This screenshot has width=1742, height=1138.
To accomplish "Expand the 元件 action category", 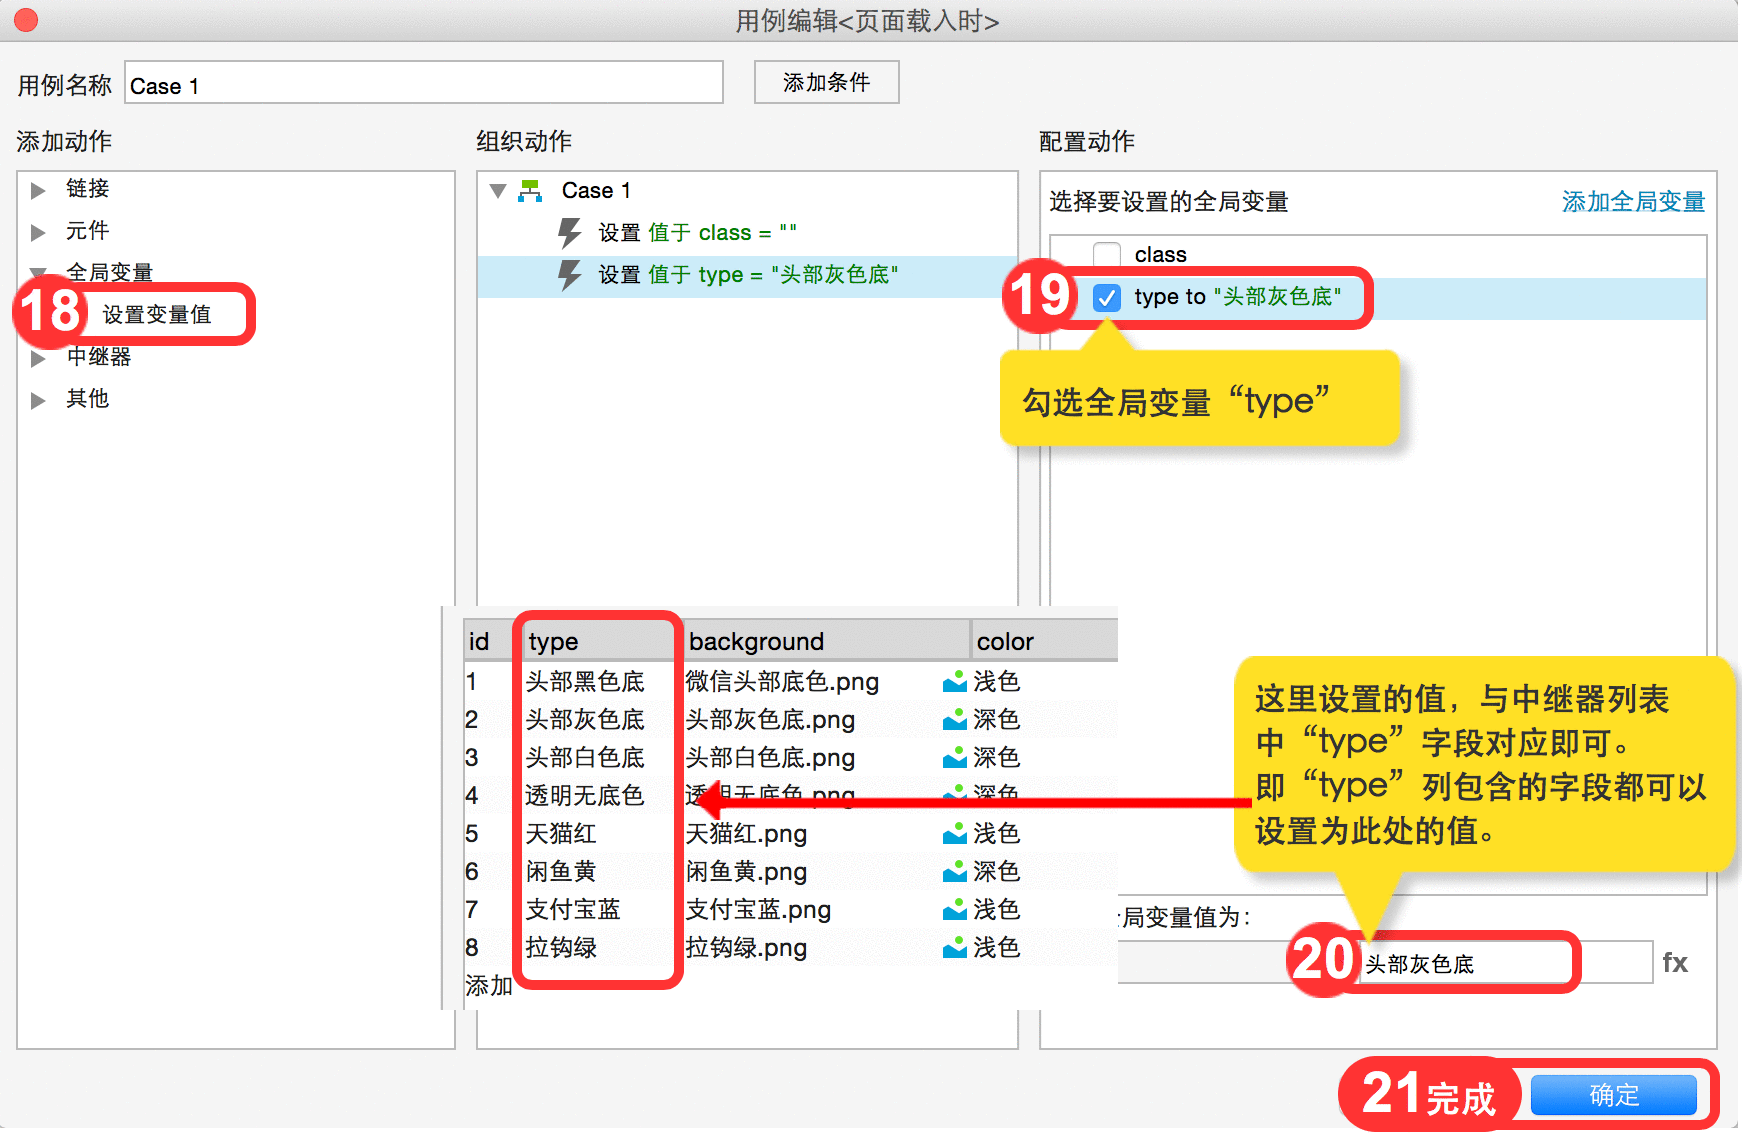I will point(38,232).
